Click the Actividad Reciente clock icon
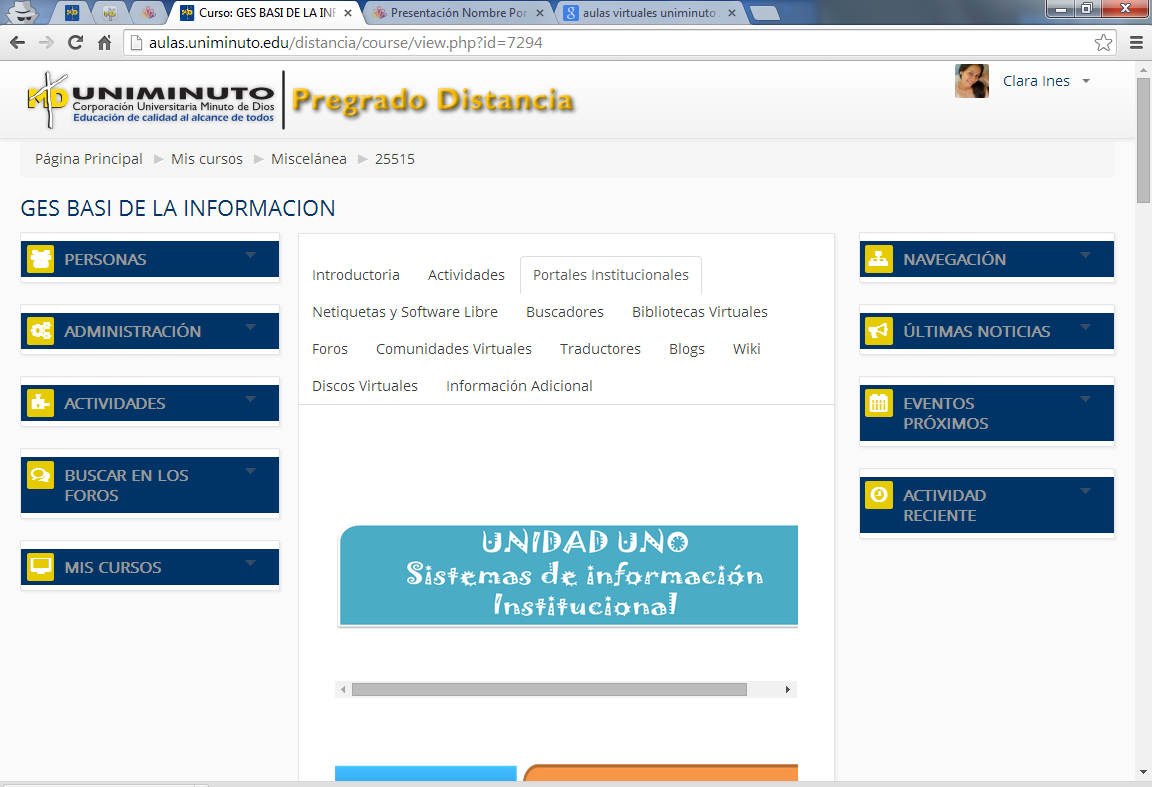 (879, 495)
